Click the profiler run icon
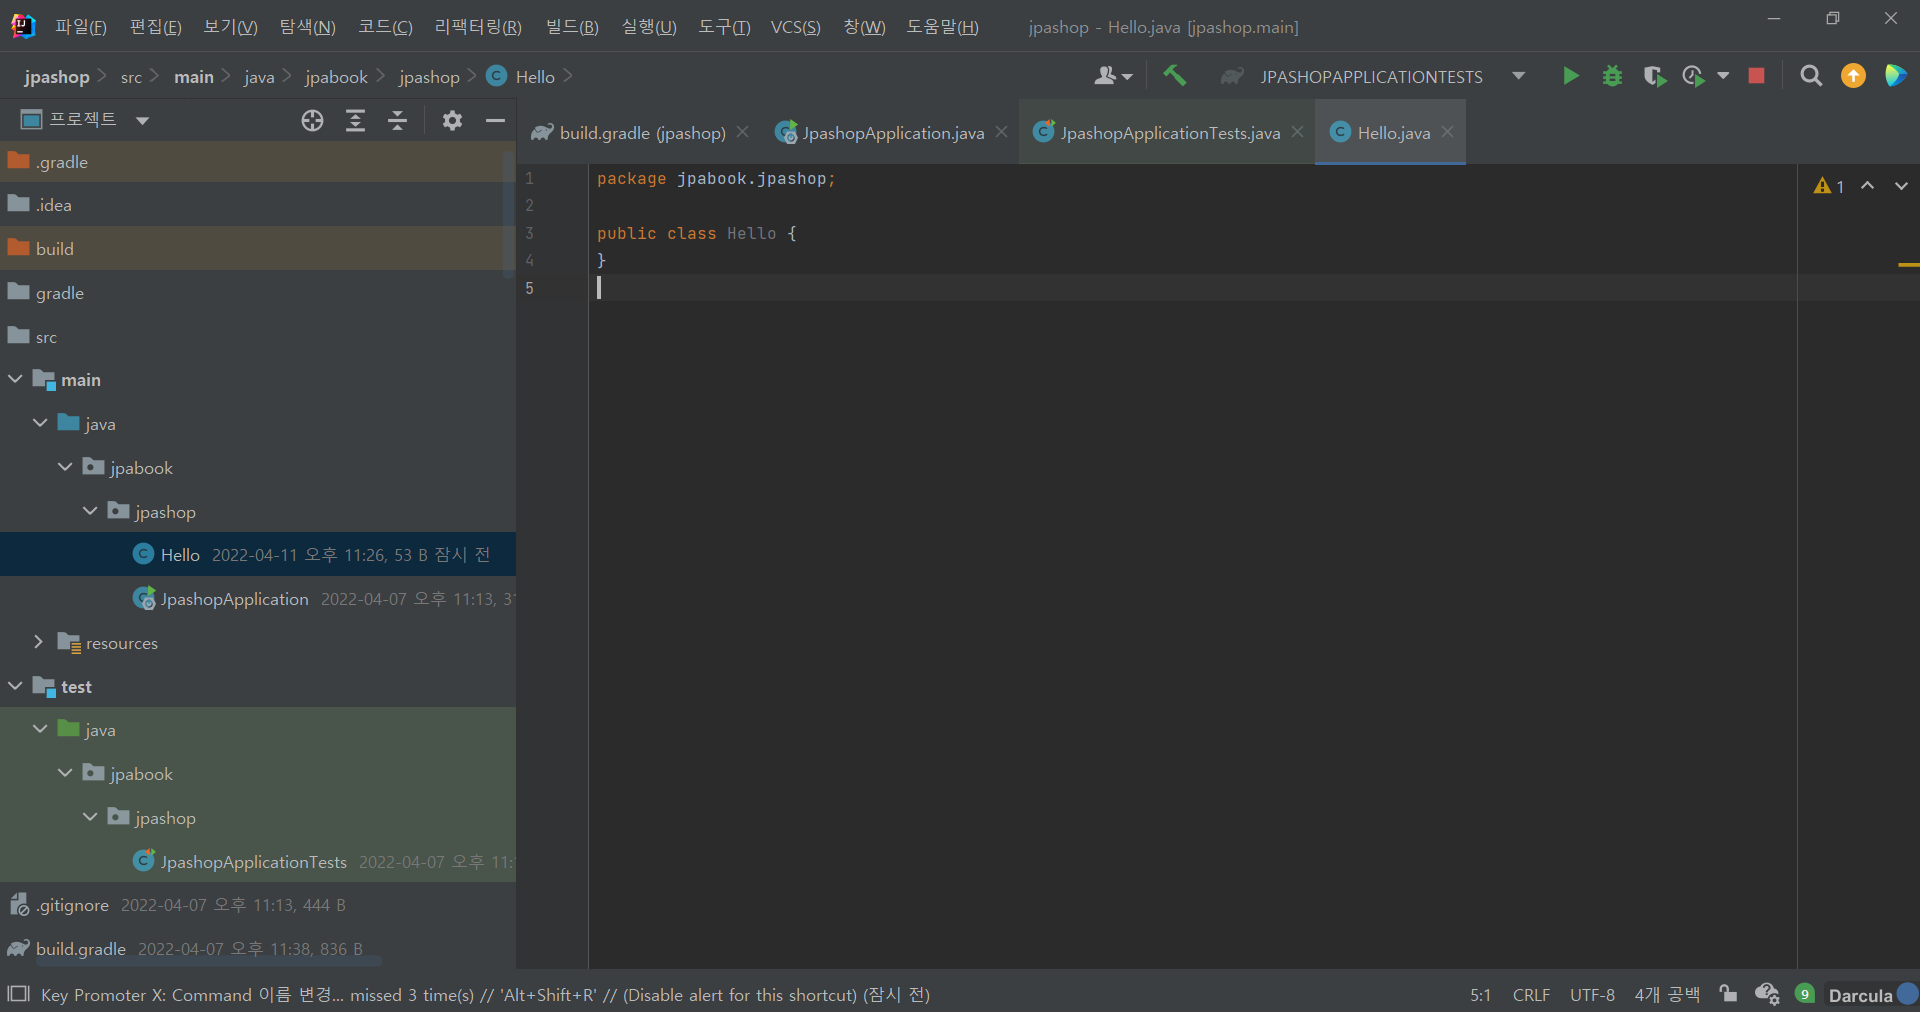 [1693, 76]
